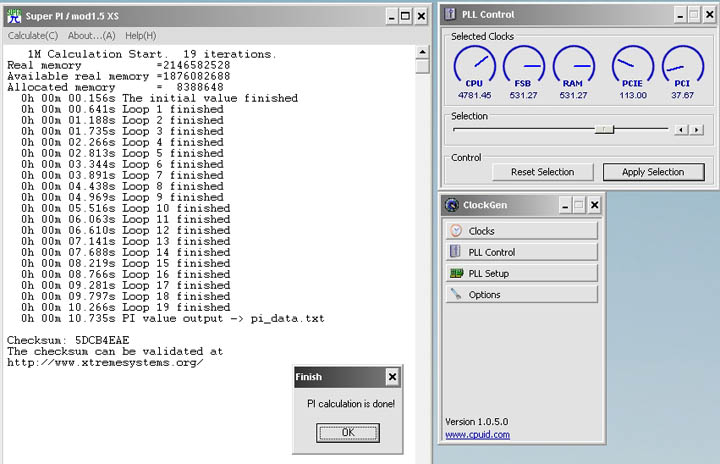Select the PCI clock gauge

[682, 67]
